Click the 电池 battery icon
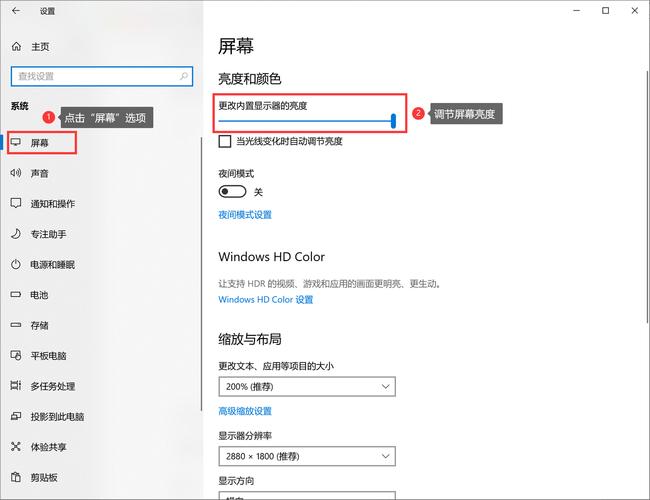Viewport: 650px width, 500px height. (x=16, y=295)
